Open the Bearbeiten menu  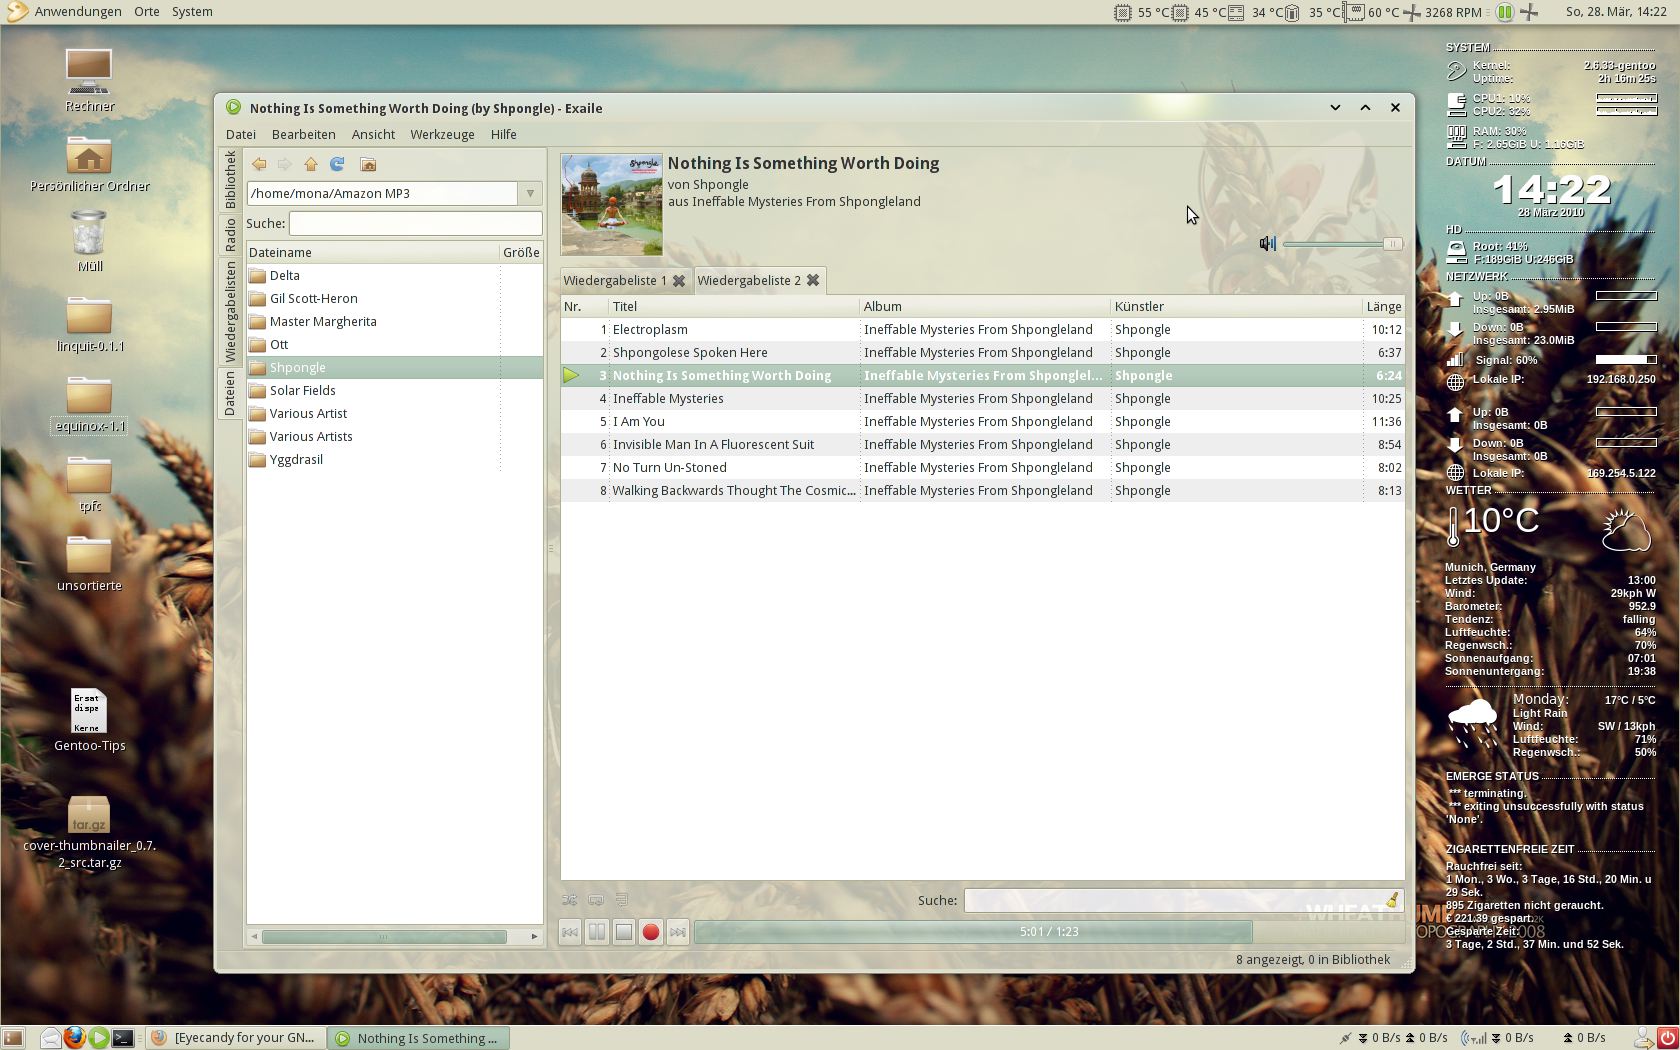click(x=304, y=134)
